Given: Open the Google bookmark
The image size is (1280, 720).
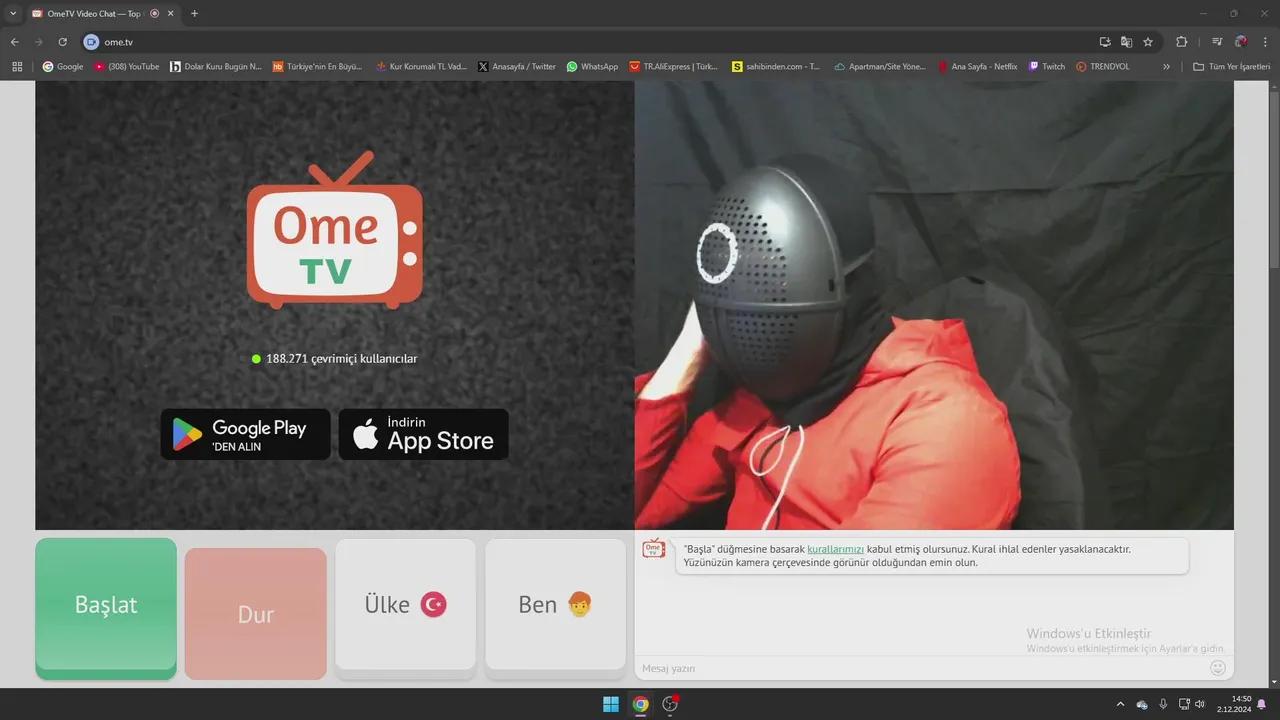Looking at the screenshot, I should coord(62,67).
